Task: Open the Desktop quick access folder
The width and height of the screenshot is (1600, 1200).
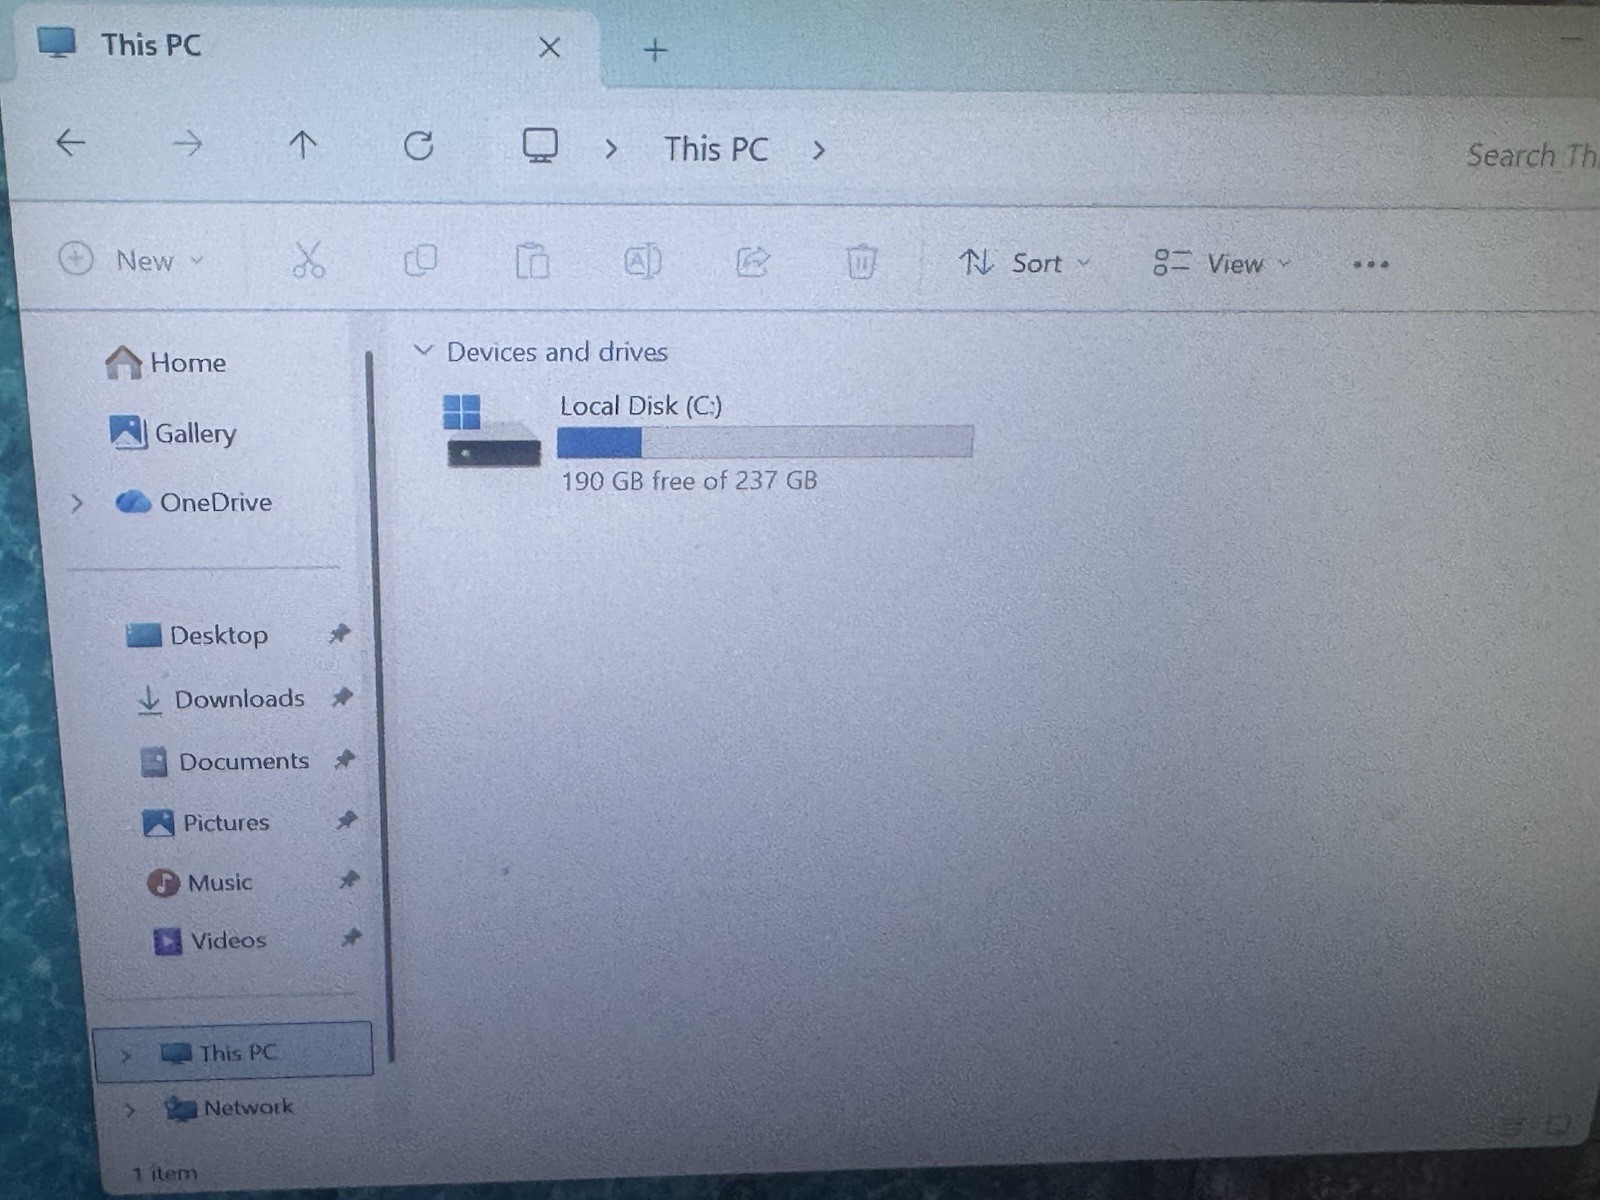Action: 197,635
